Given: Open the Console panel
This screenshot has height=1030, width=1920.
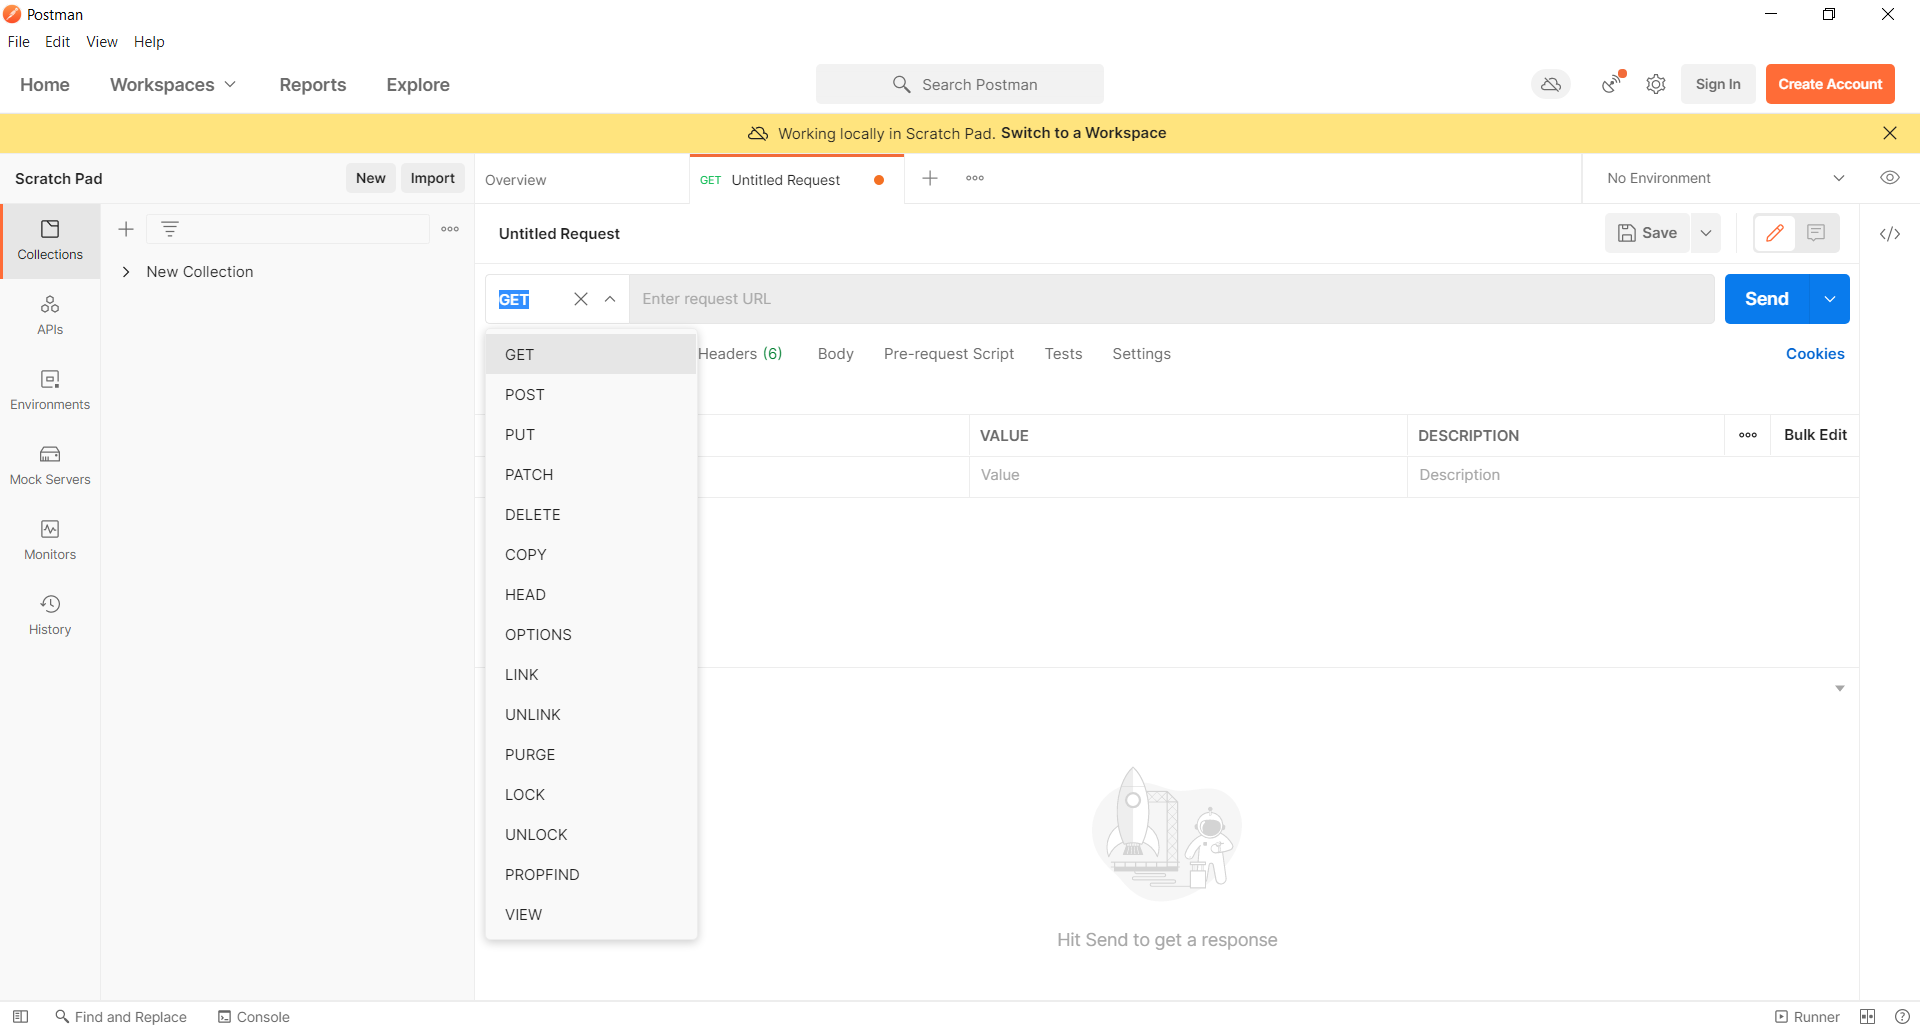Looking at the screenshot, I should (x=254, y=1017).
